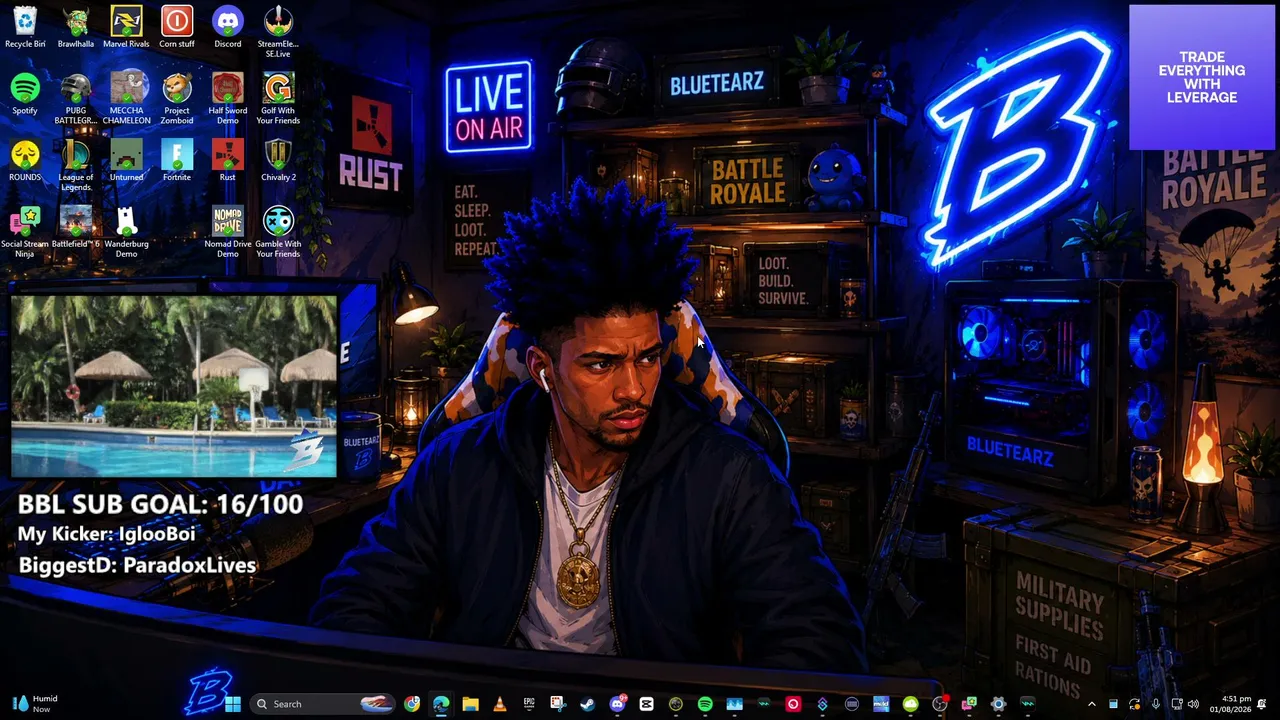Launch Discord from the desktop shortcut
Image resolution: width=1280 pixels, height=720 pixels.
228,27
